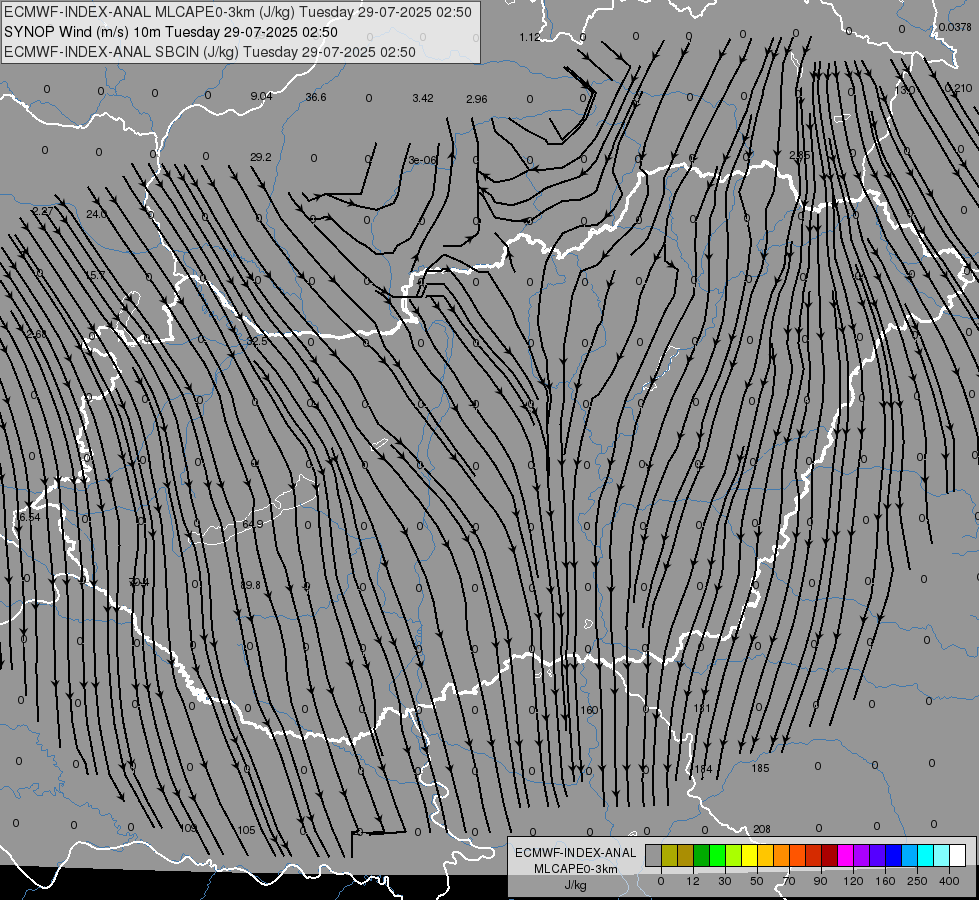Image resolution: width=979 pixels, height=900 pixels.
Task: Select the J/kg unit label in the legend
Action: pos(575,885)
